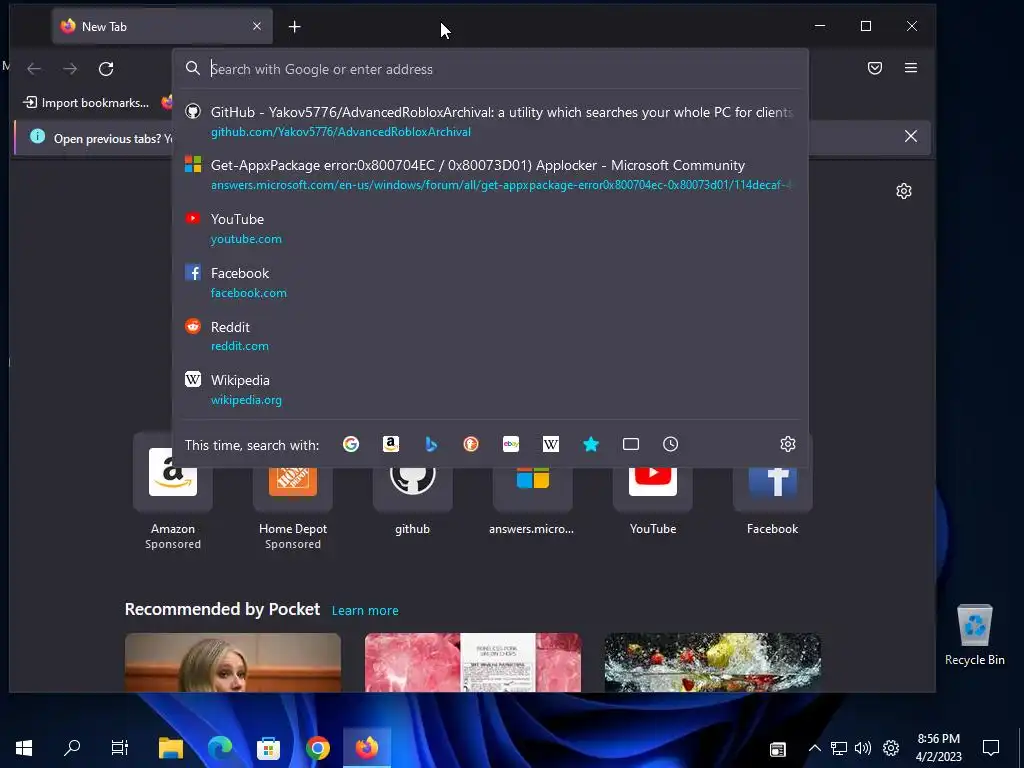This screenshot has height=768, width=1024.
Task: Open Windows Start menu
Action: click(x=24, y=748)
